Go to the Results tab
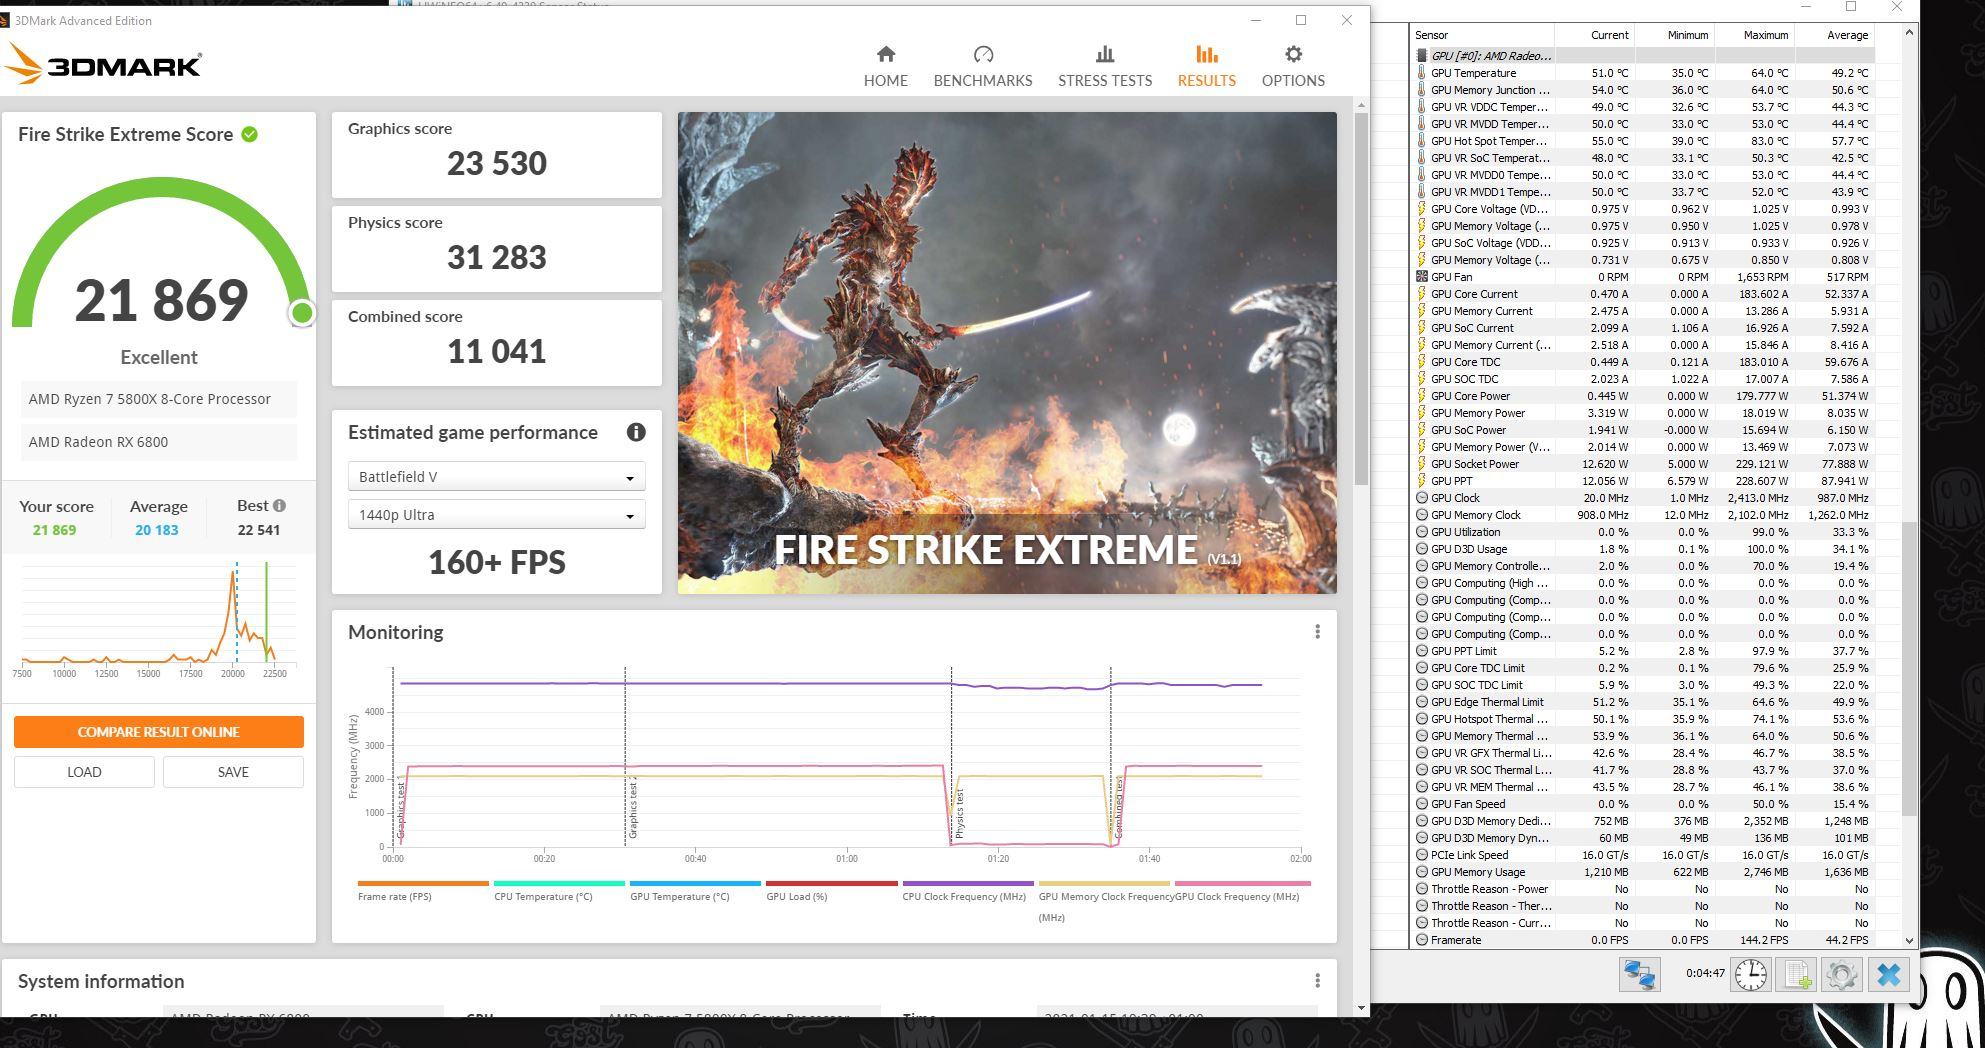The width and height of the screenshot is (1985, 1048). [x=1206, y=67]
